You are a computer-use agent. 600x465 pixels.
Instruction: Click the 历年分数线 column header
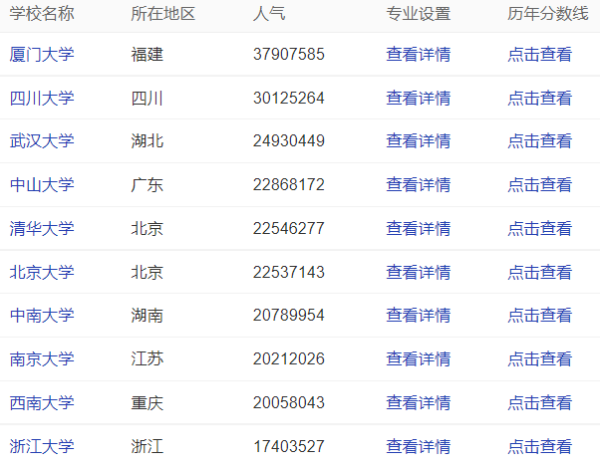pos(548,14)
